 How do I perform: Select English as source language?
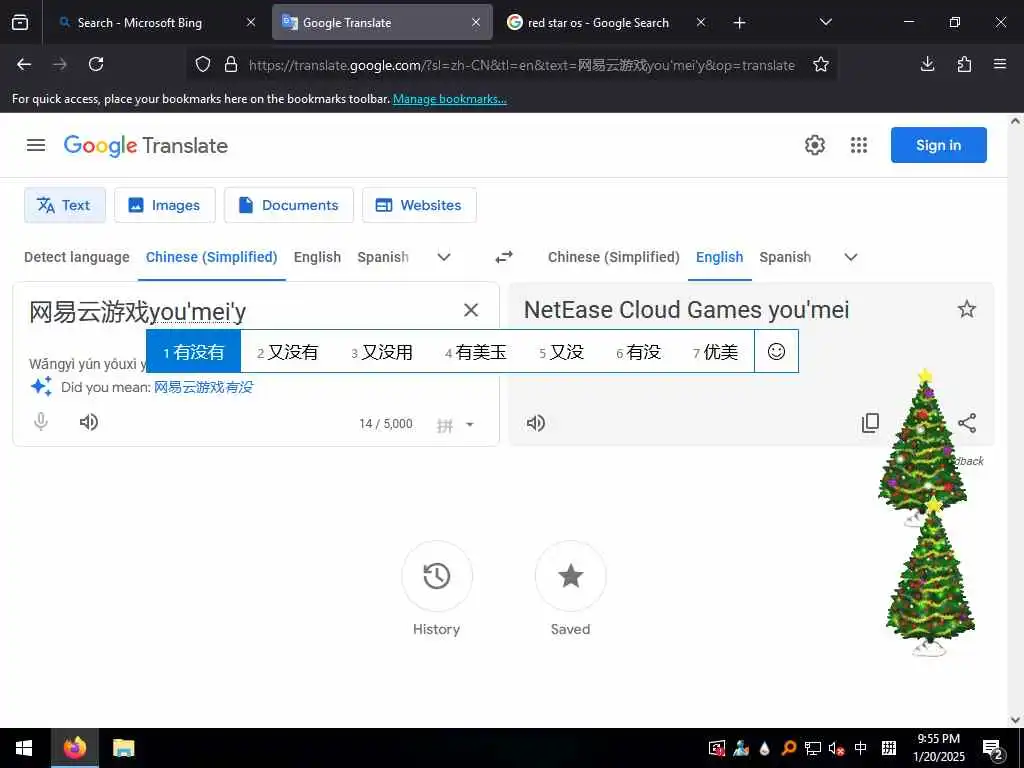coord(317,257)
